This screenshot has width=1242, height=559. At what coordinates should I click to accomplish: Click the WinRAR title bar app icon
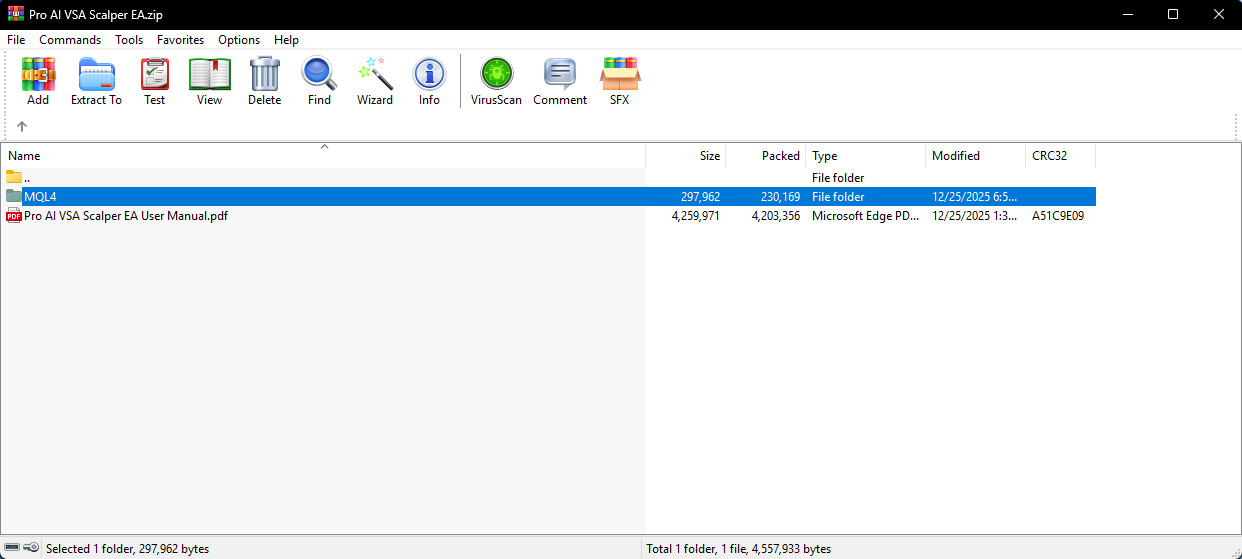[x=16, y=14]
